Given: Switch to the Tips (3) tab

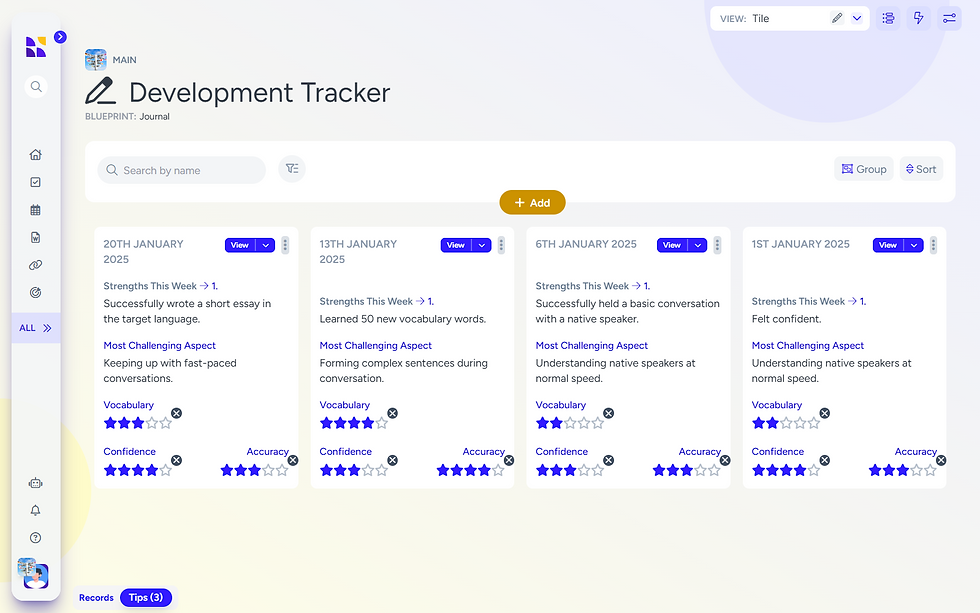Looking at the screenshot, I should coord(146,597).
